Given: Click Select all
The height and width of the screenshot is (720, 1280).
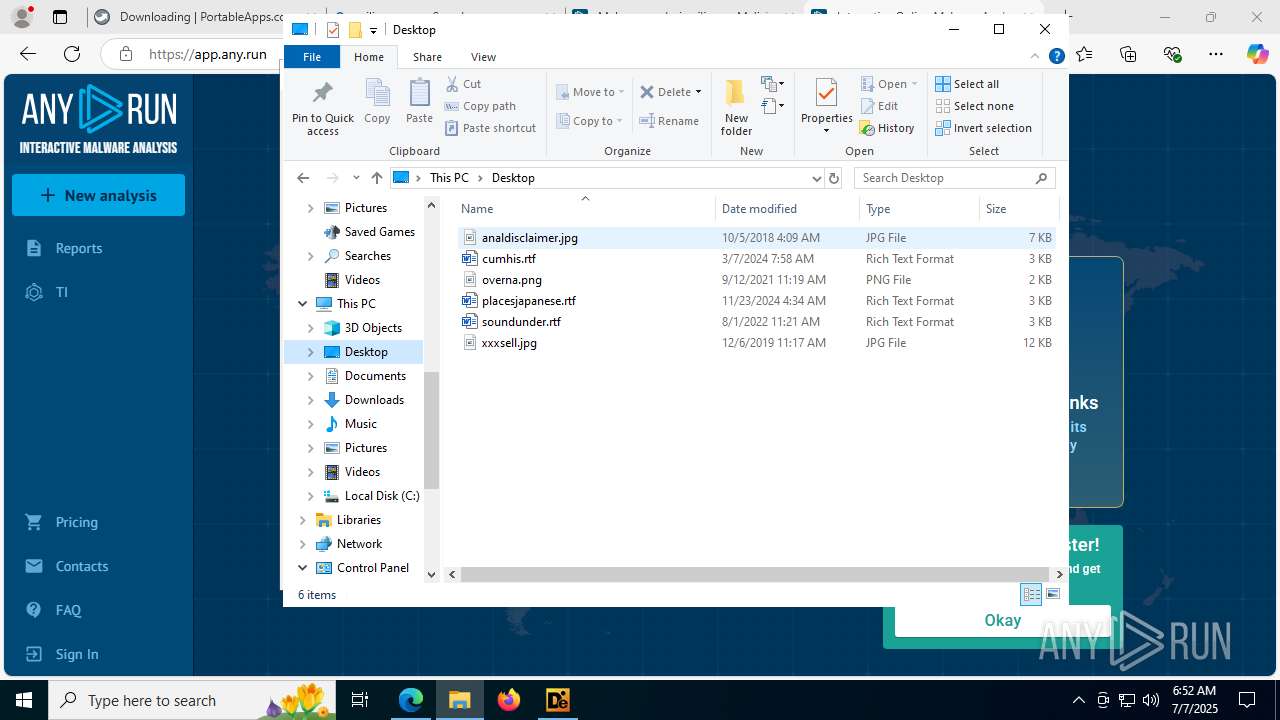Looking at the screenshot, I should (967, 84).
